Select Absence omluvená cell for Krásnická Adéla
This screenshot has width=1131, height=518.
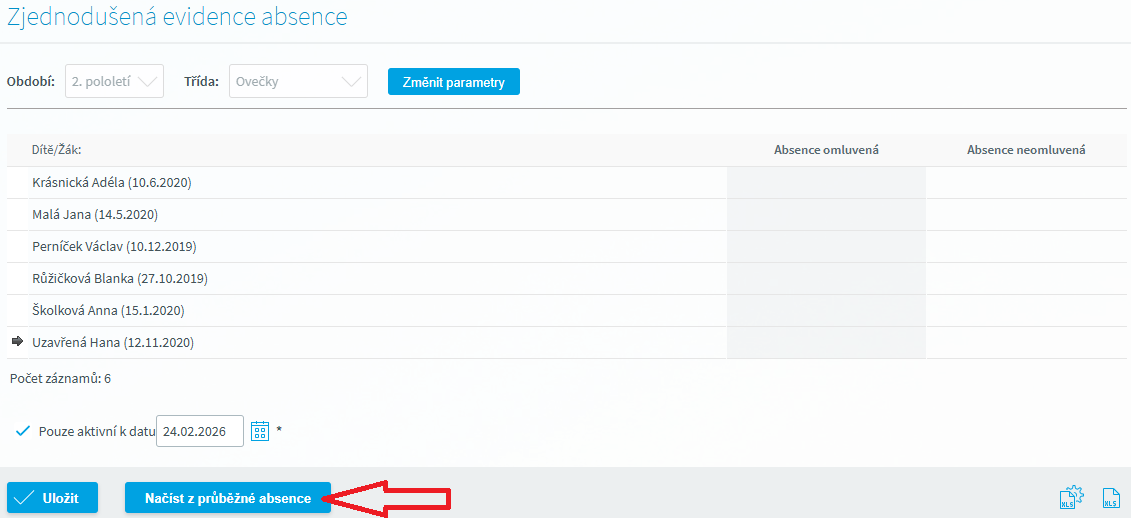[826, 183]
